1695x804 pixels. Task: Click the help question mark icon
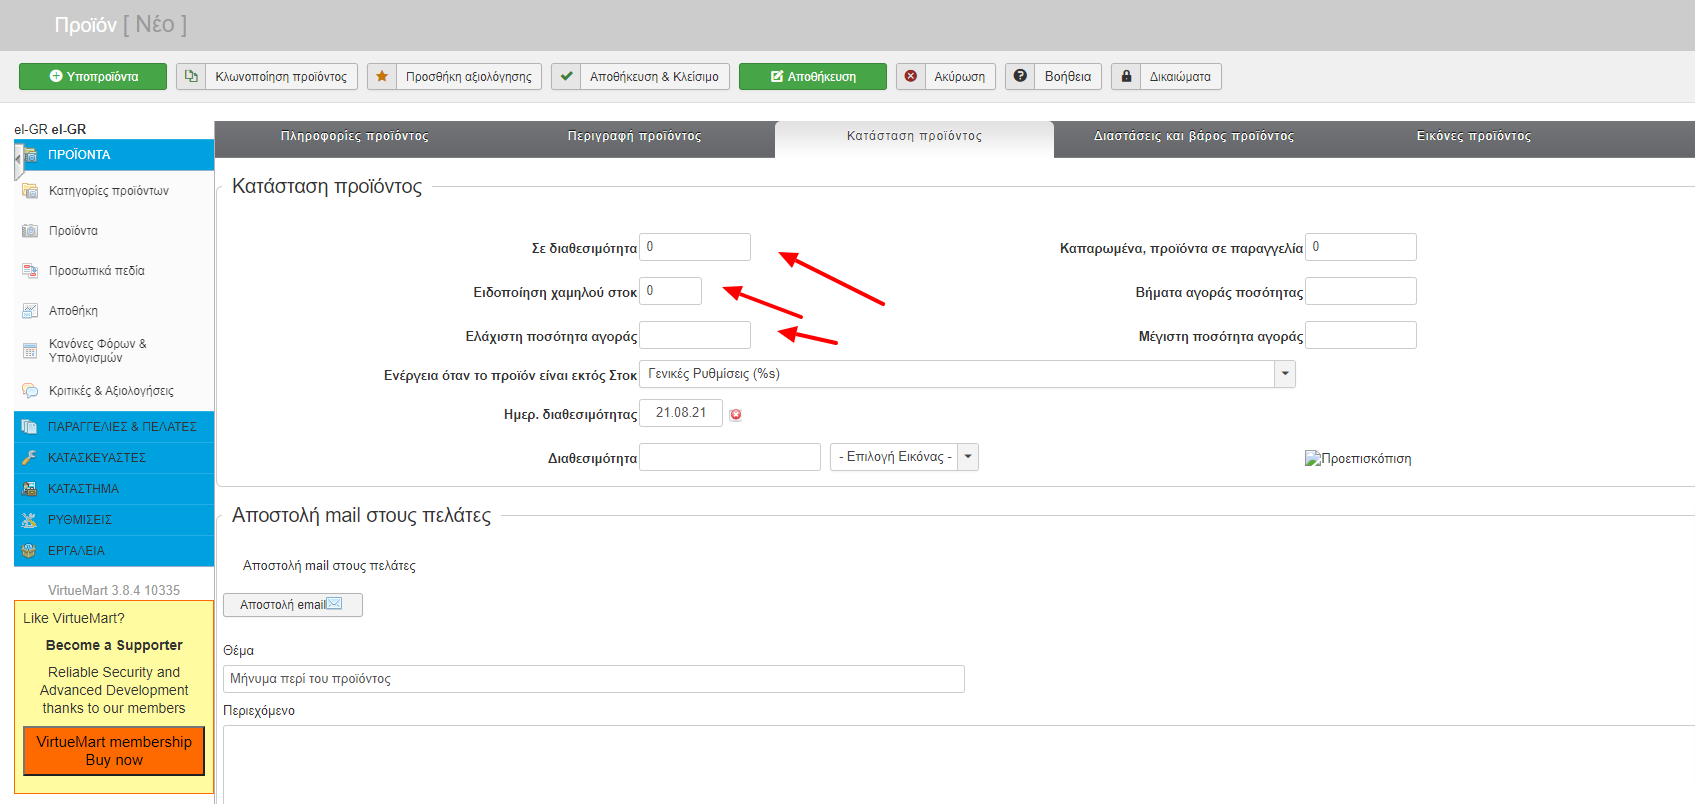pos(1020,76)
